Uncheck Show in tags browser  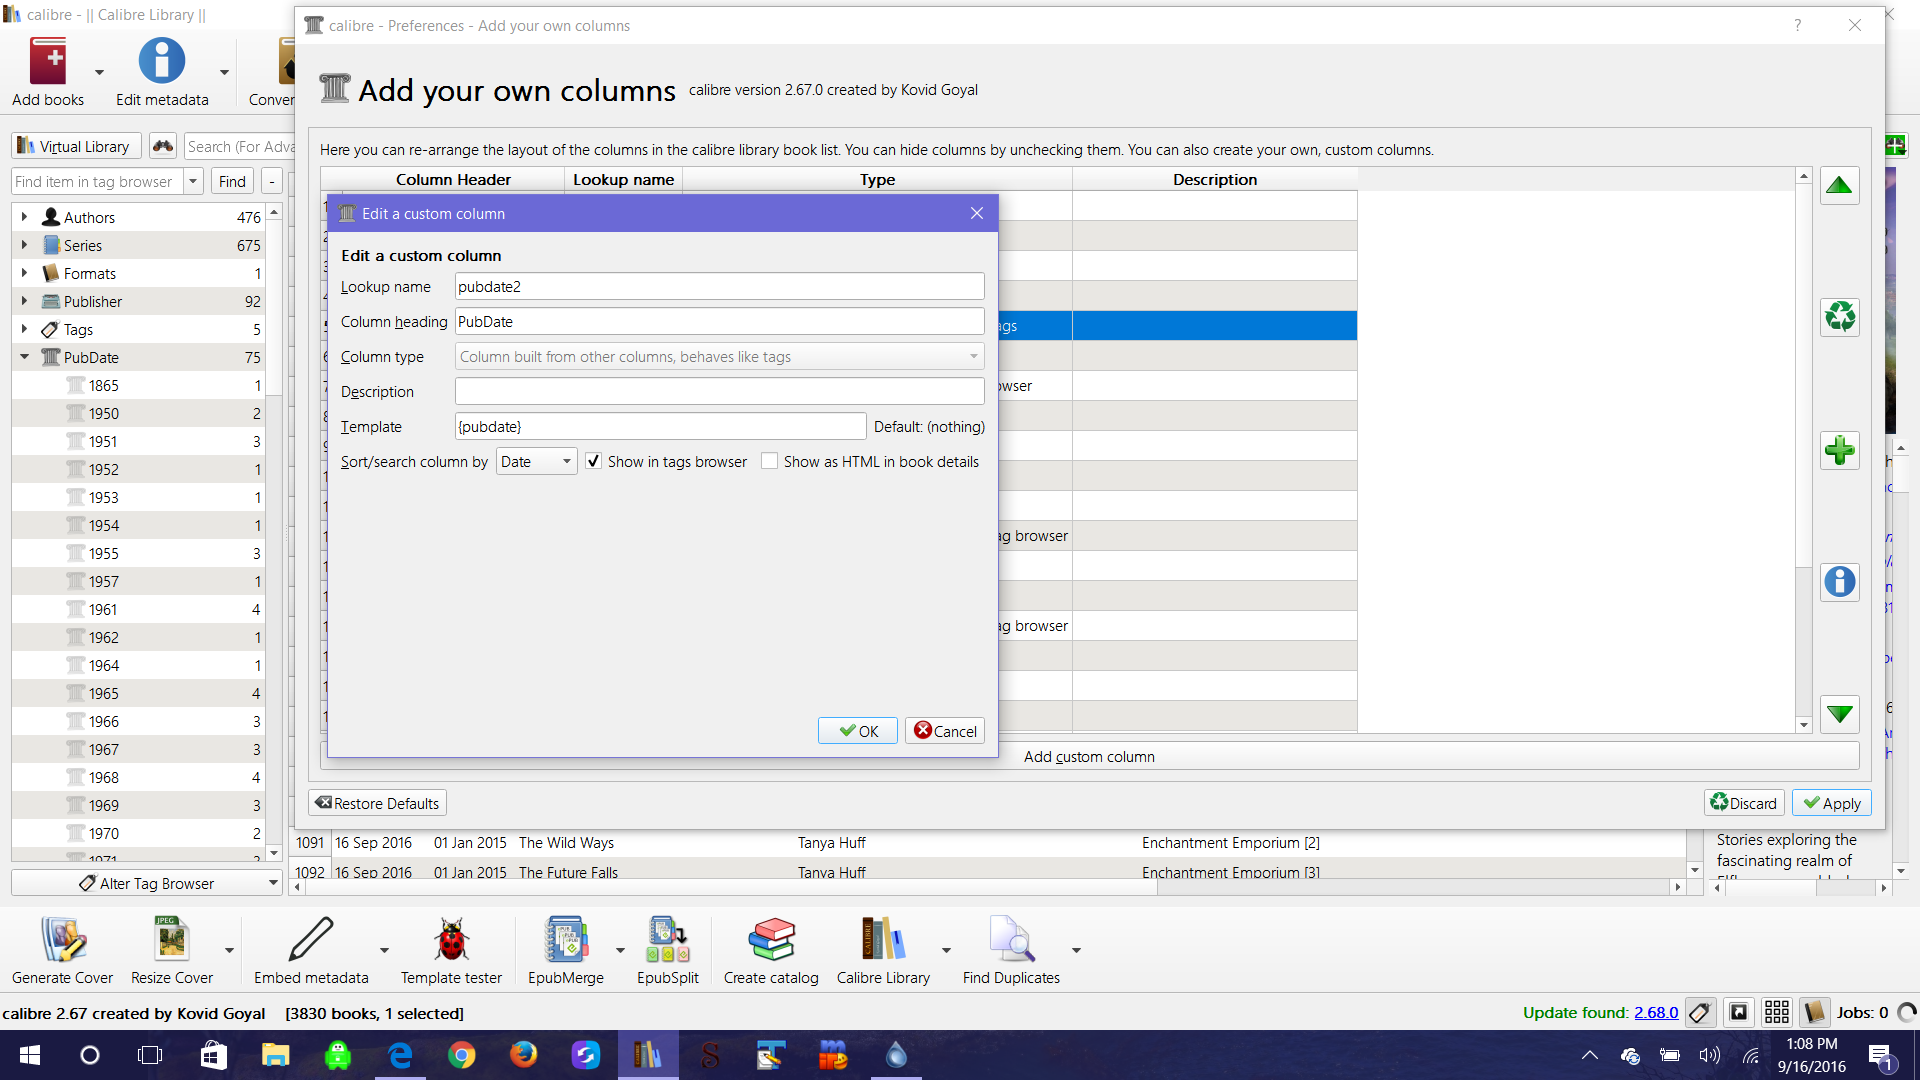[594, 461]
